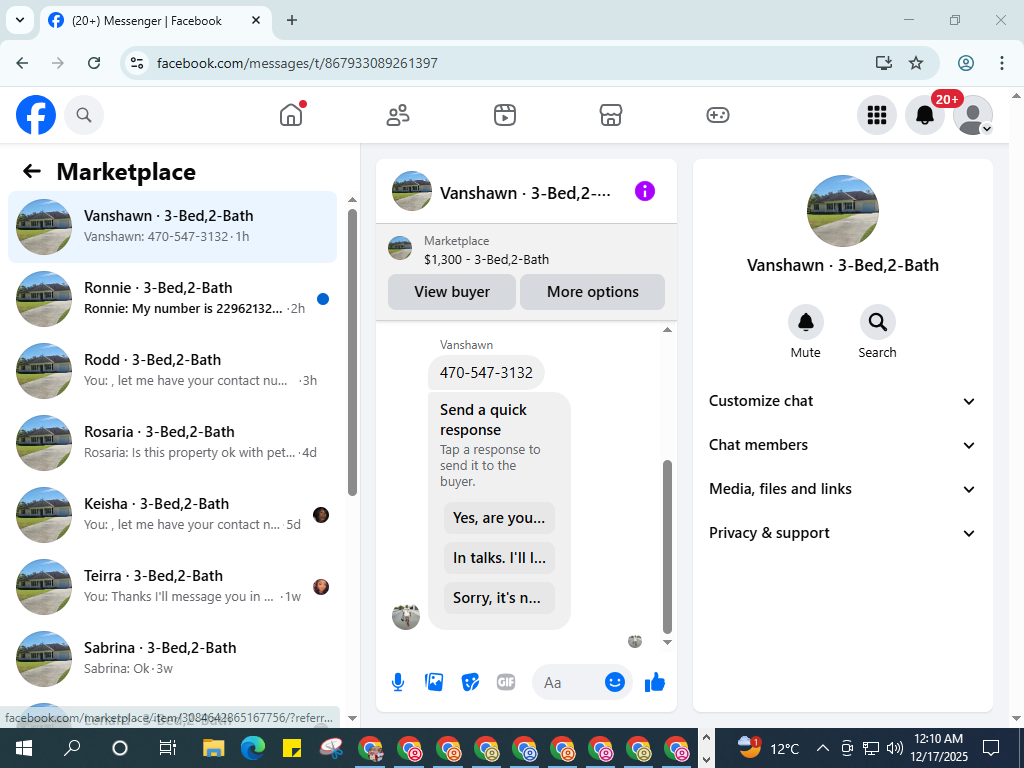Open the Friends icon in top navigation
Viewport: 1024px width, 768px height.
pyautogui.click(x=398, y=115)
